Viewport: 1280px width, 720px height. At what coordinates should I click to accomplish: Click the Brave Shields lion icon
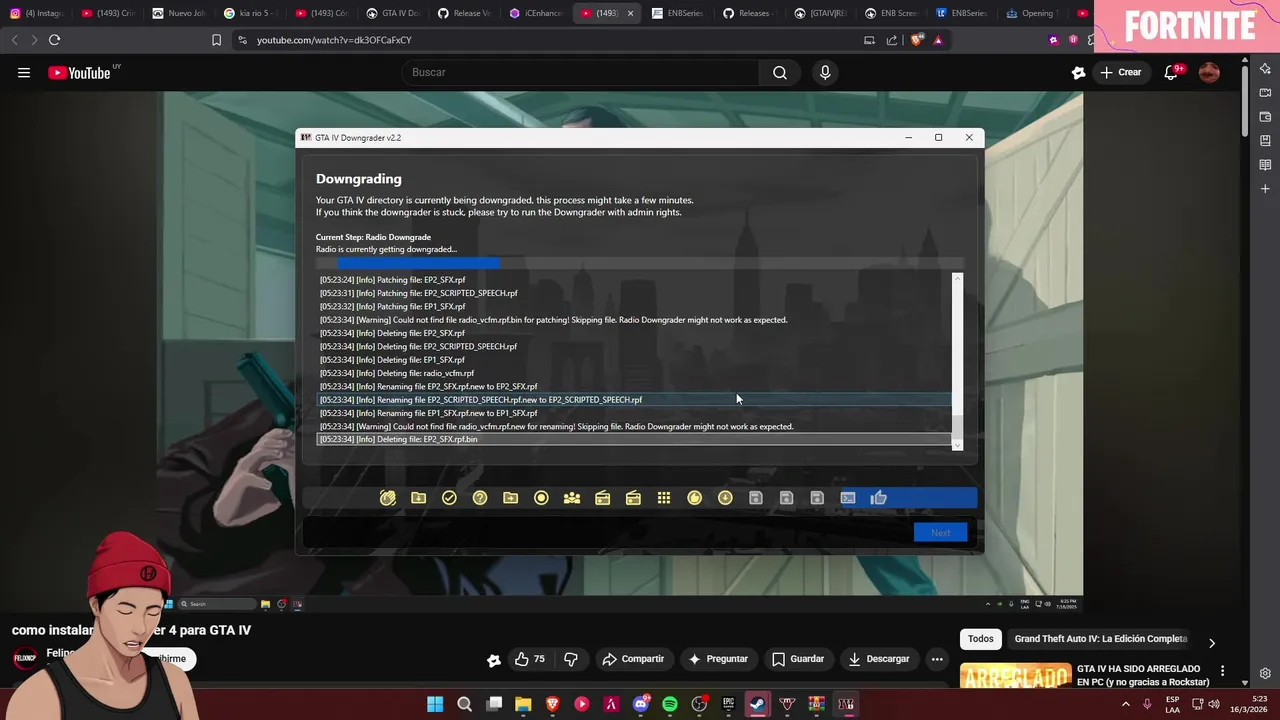pyautogui.click(x=917, y=40)
